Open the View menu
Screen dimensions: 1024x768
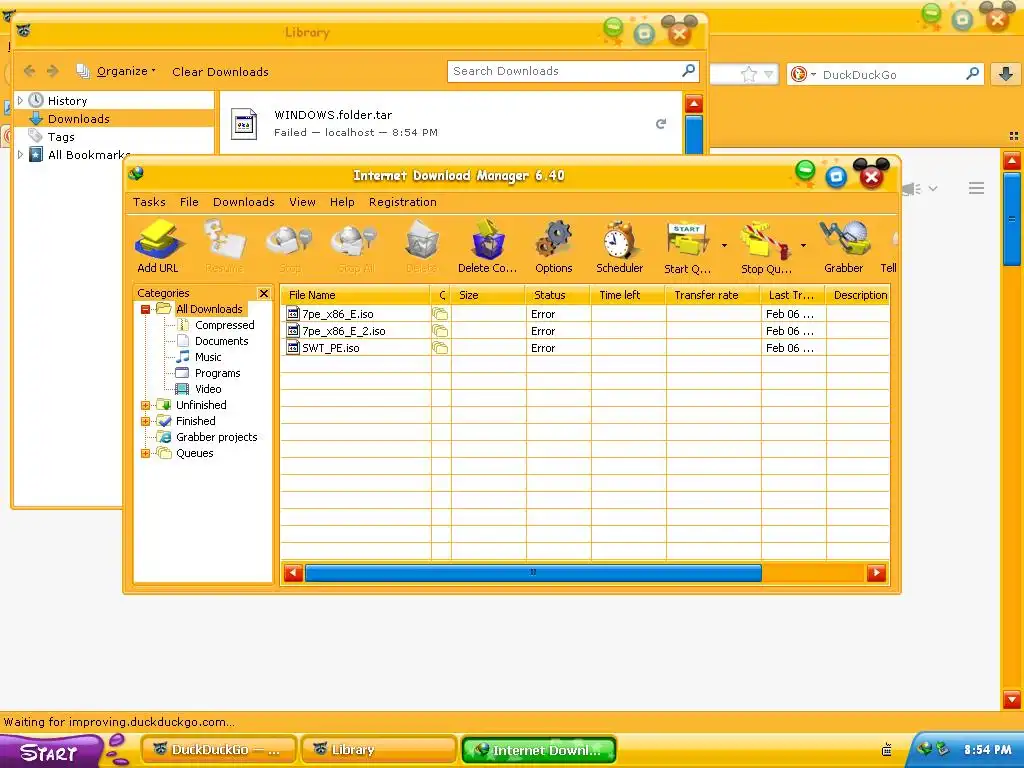click(302, 202)
